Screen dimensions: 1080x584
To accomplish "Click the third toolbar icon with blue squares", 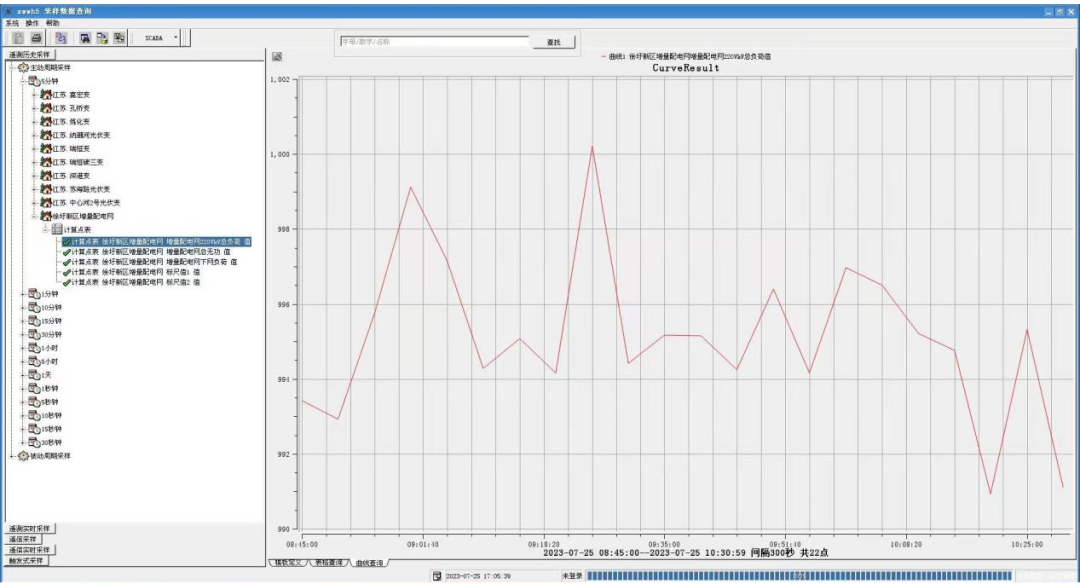I will coord(60,38).
